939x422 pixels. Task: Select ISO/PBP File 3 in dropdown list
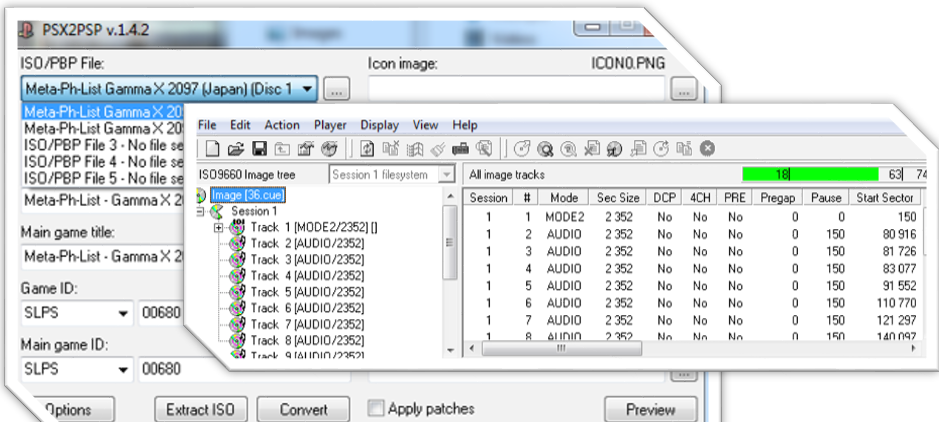[x=104, y=145]
